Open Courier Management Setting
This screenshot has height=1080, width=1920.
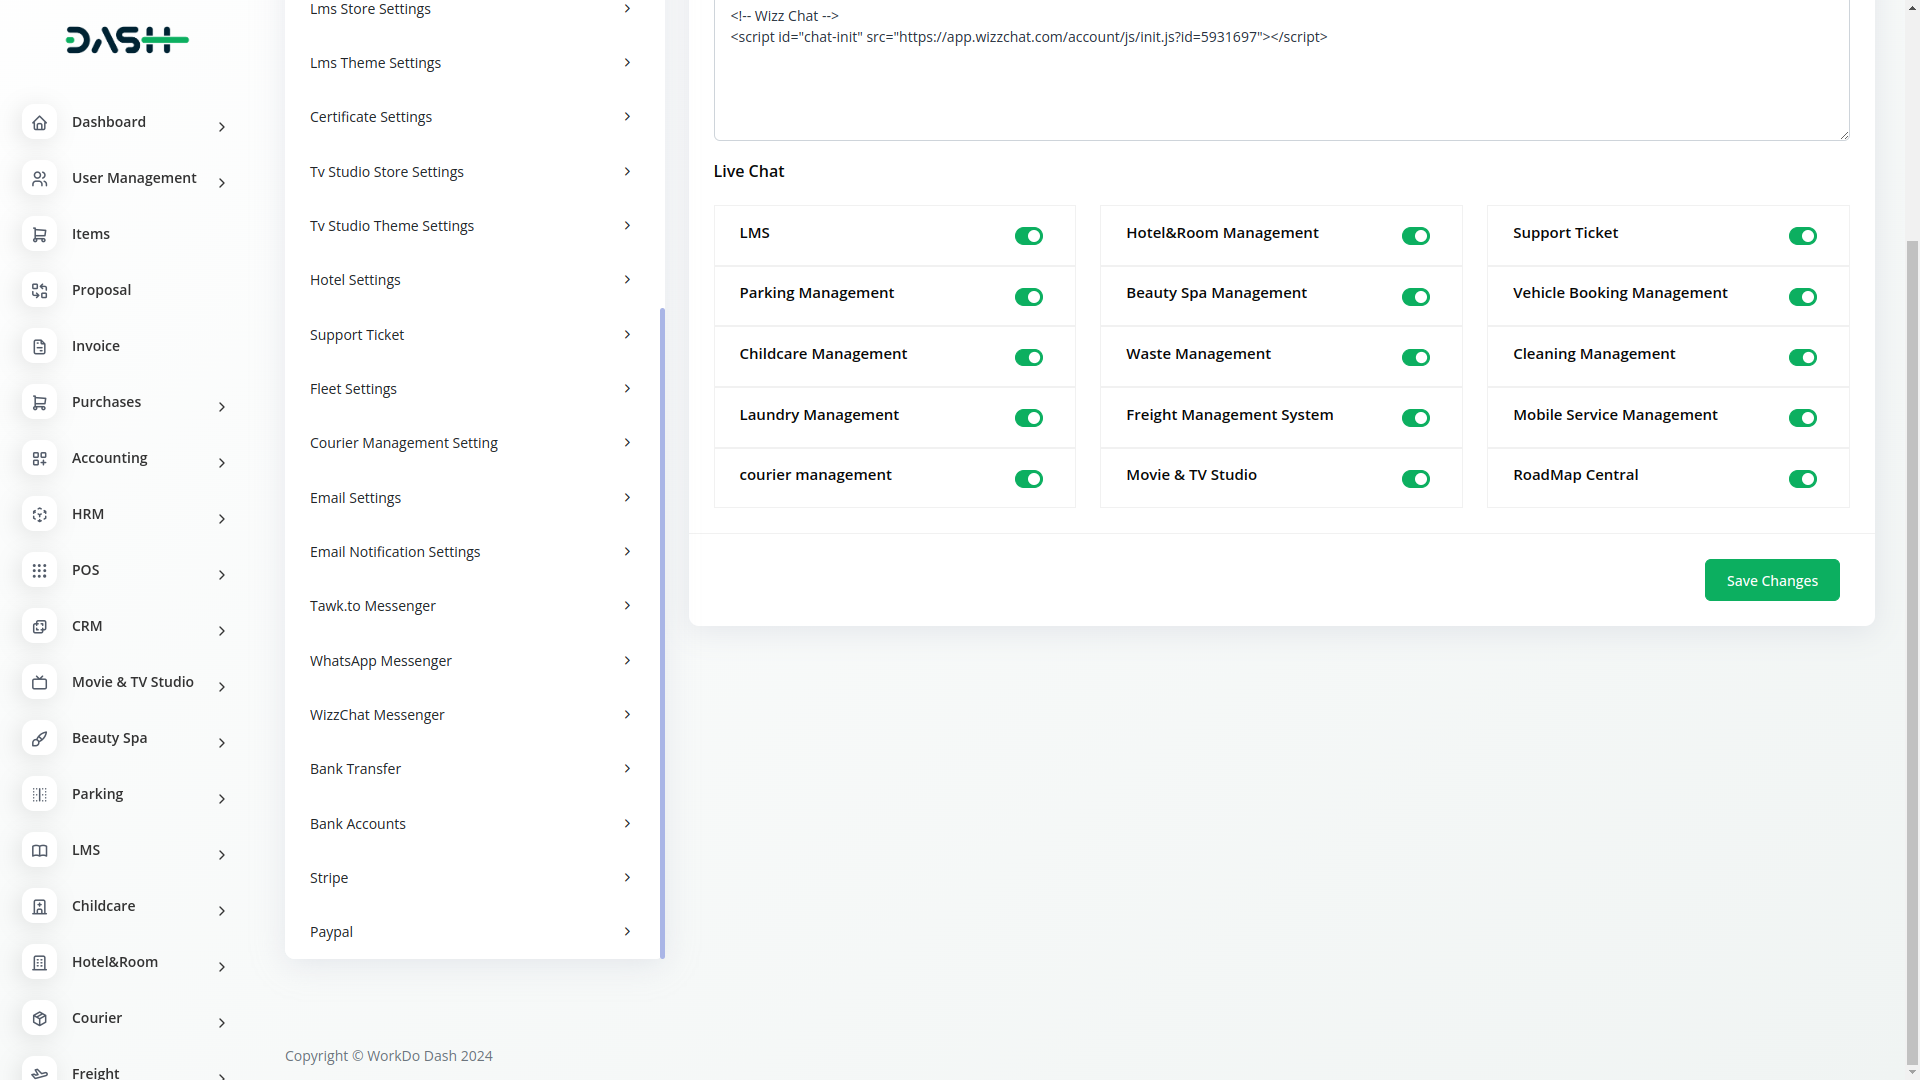click(471, 443)
